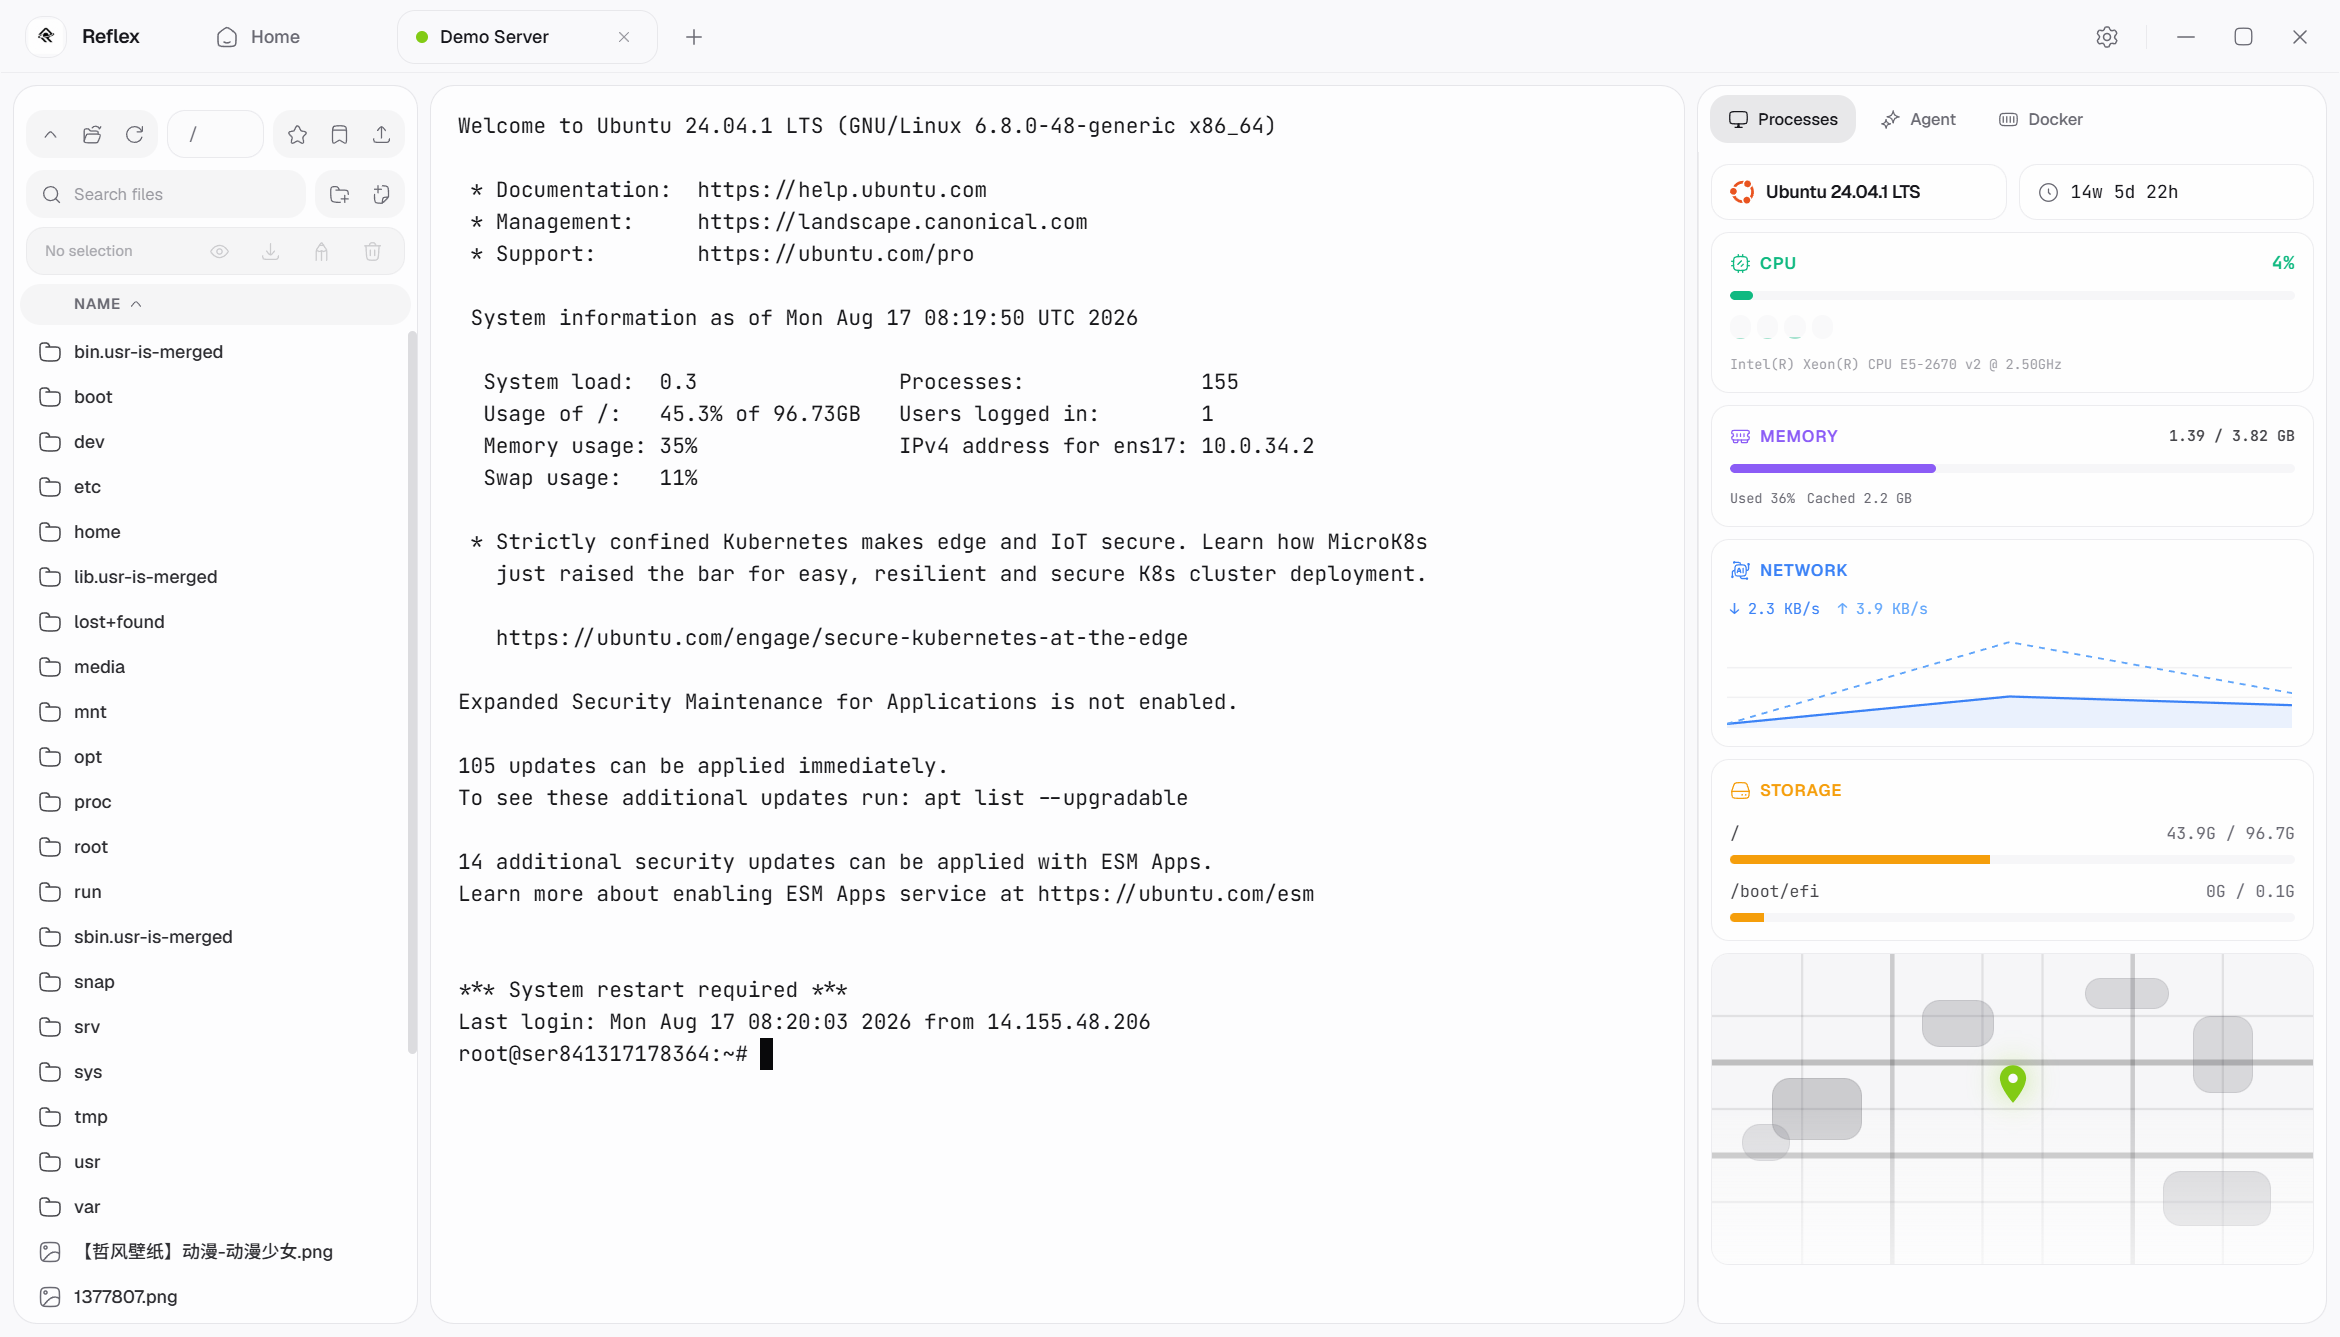Screen dimensions: 2340x1337
Task: Open the root folder
Action: (215, 847)
